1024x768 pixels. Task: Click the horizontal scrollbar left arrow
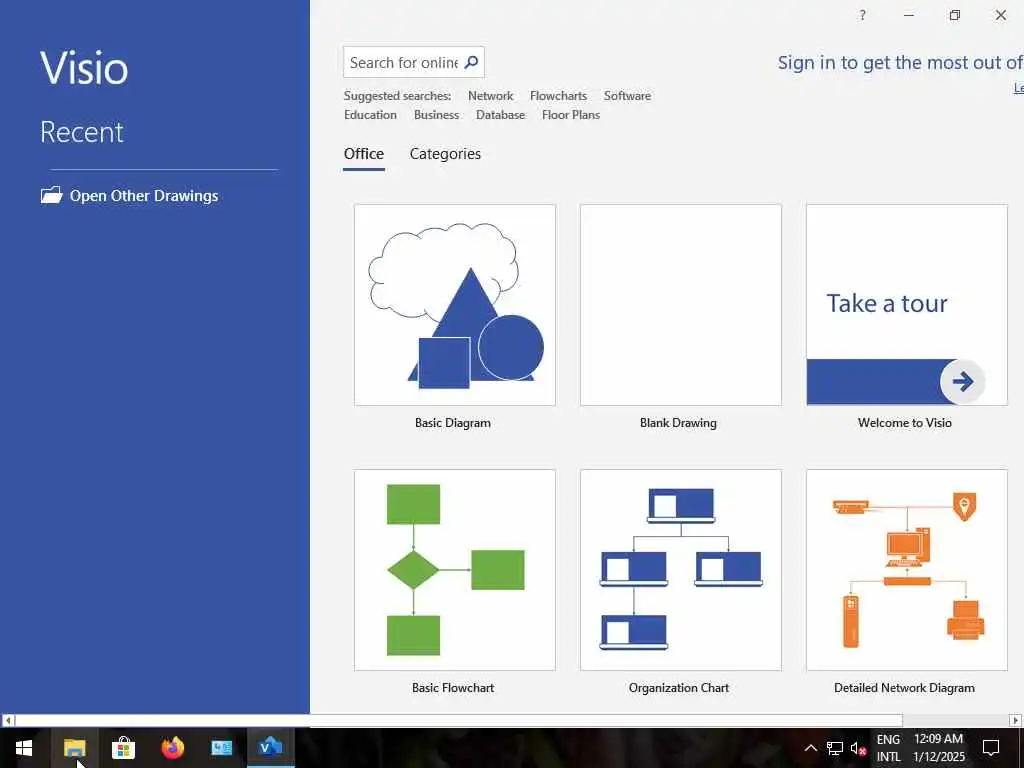pos(8,720)
